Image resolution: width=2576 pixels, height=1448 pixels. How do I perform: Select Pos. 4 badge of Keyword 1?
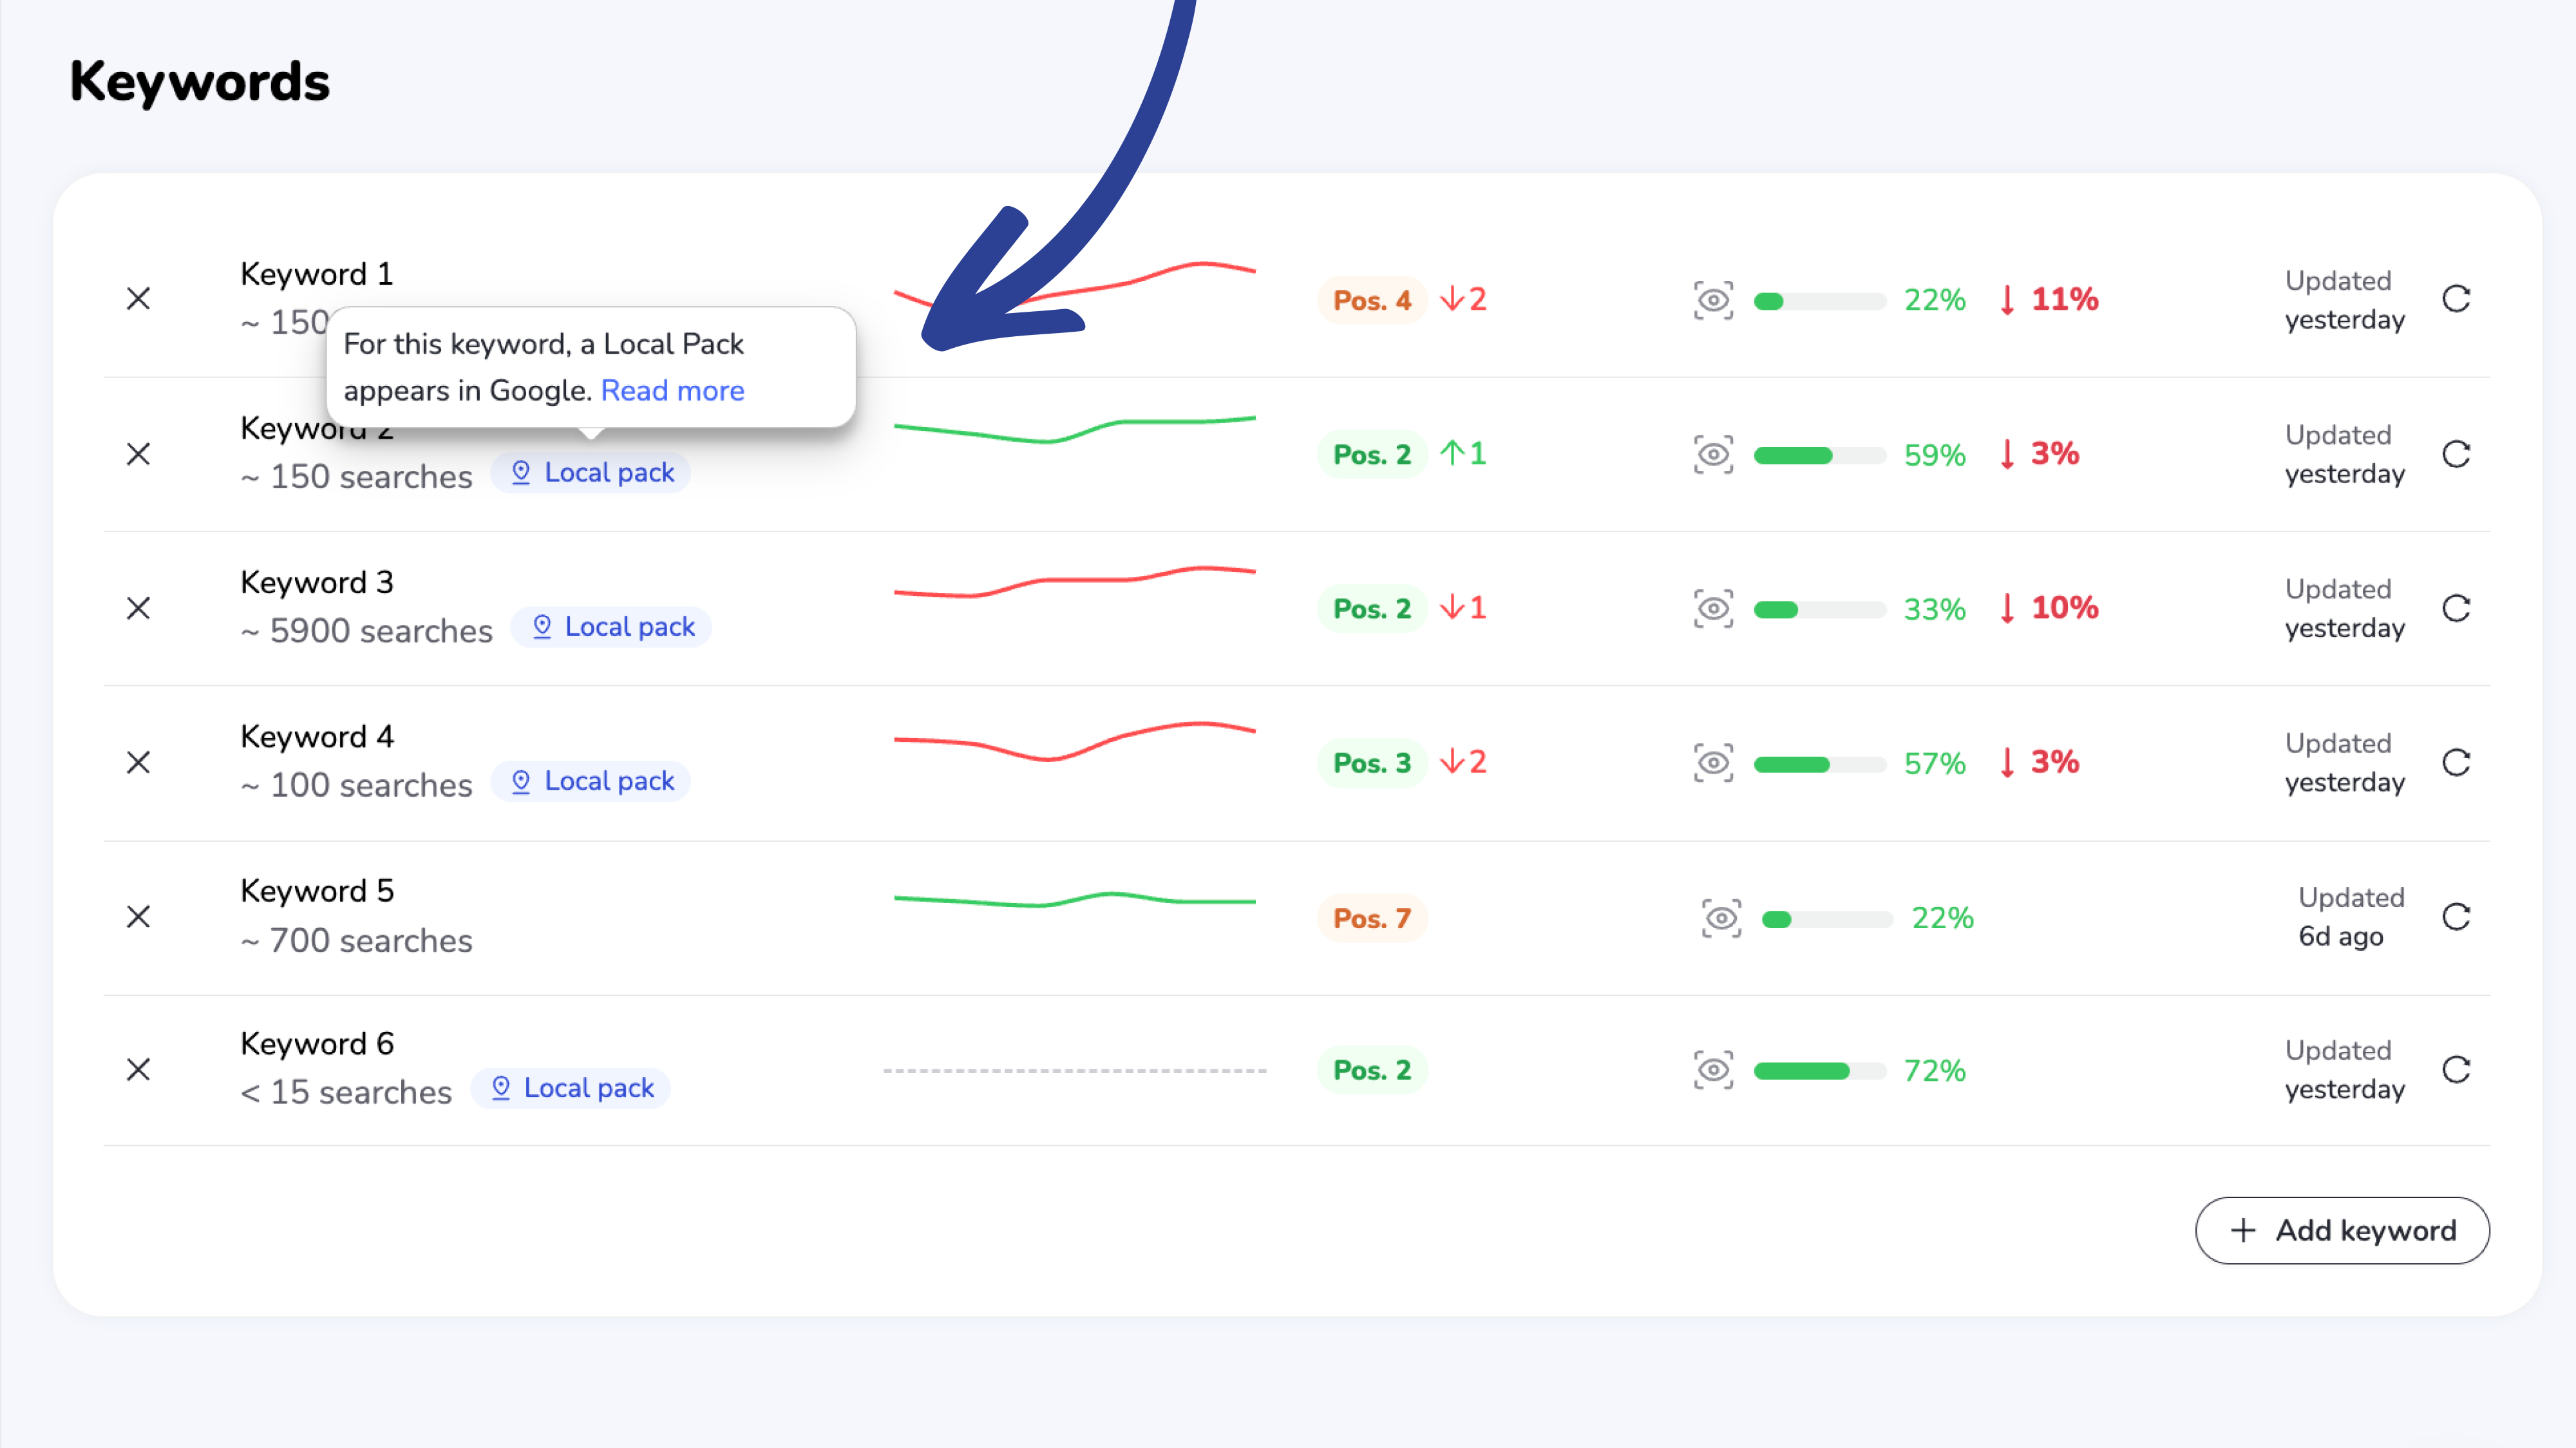click(x=1371, y=300)
